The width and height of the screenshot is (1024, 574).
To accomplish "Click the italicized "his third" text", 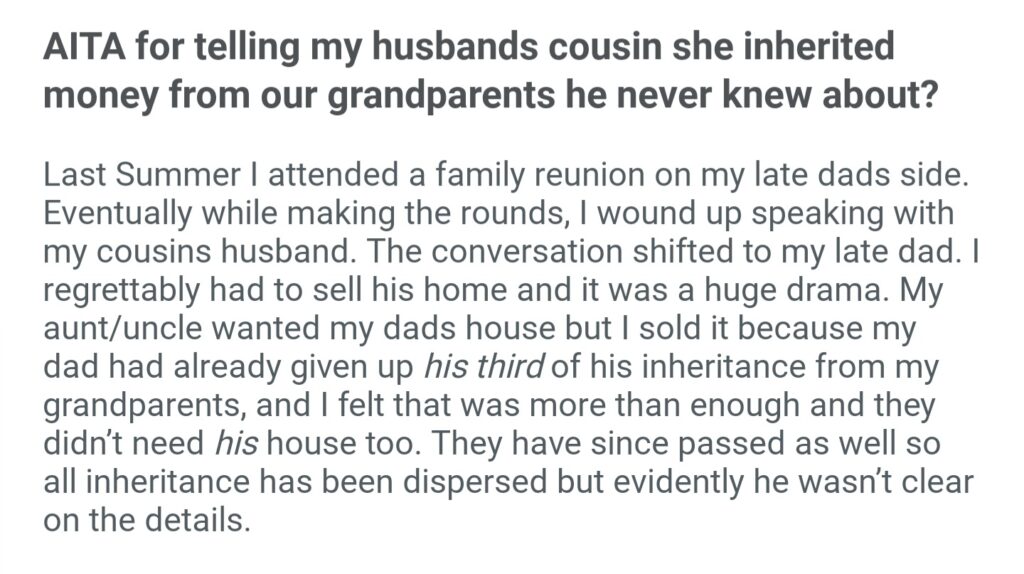I will pos(484,367).
